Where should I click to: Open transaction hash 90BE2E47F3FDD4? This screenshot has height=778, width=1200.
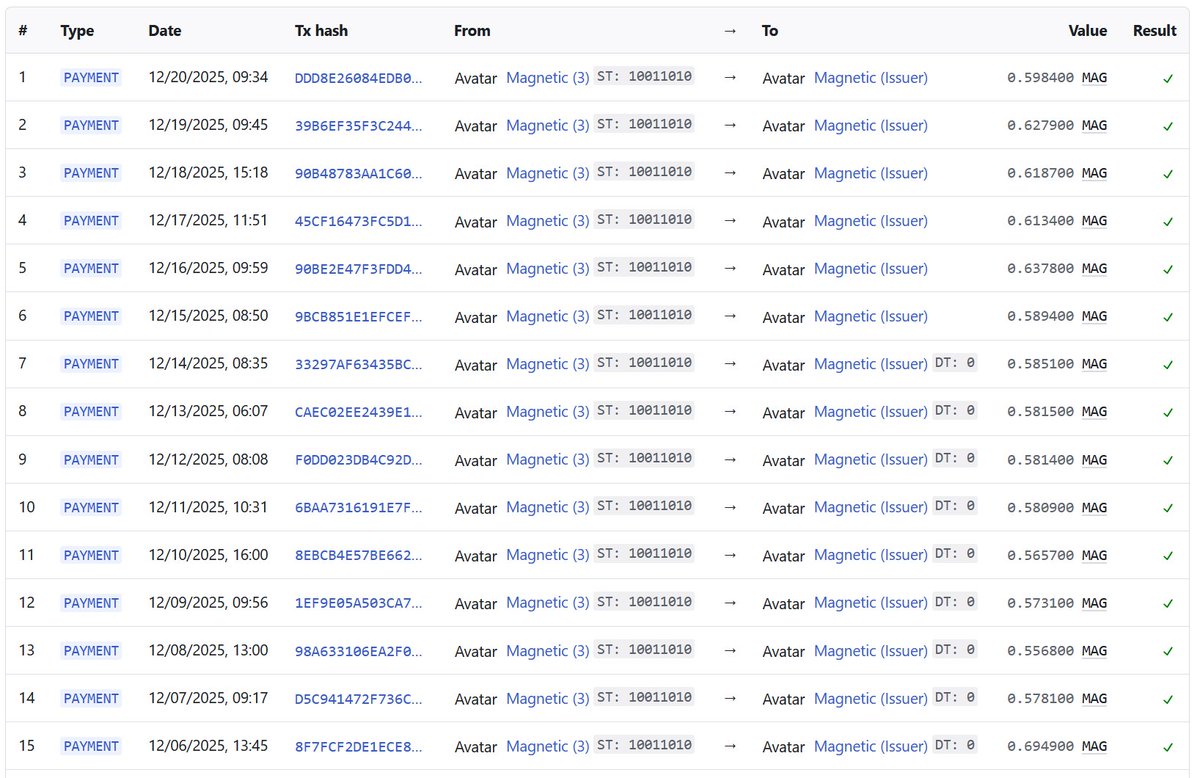358,269
